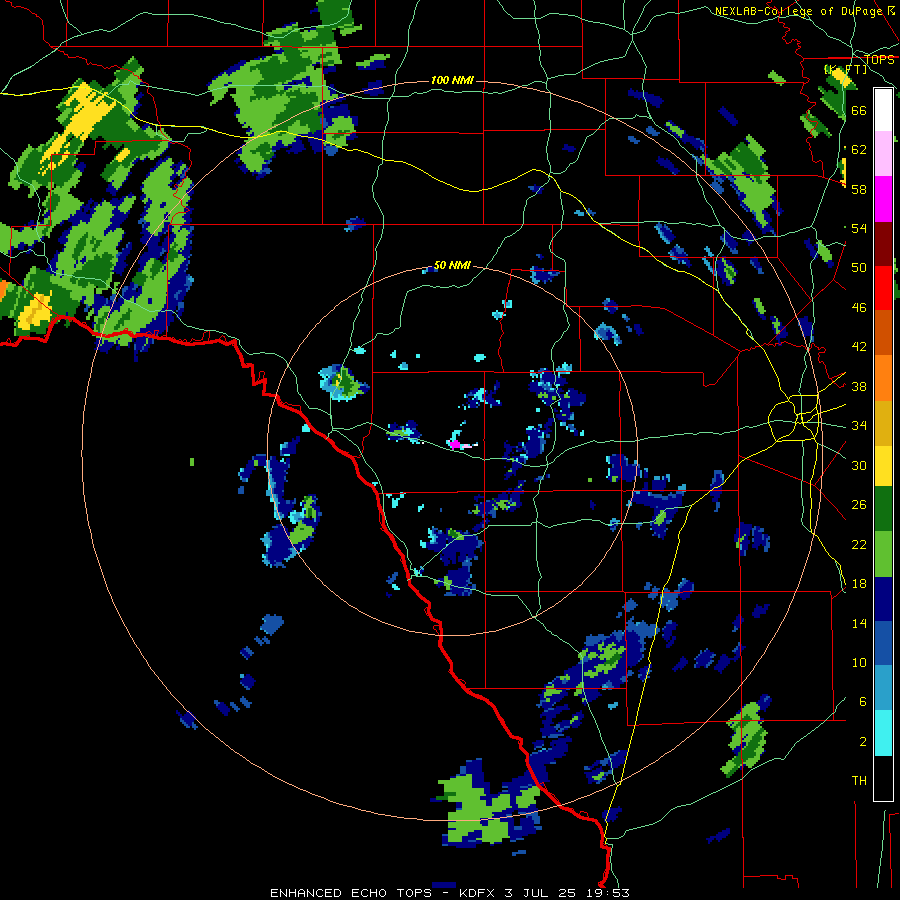Image resolution: width=900 pixels, height=900 pixels.
Task: Pick the light orange legend swatch
Action: click(883, 378)
